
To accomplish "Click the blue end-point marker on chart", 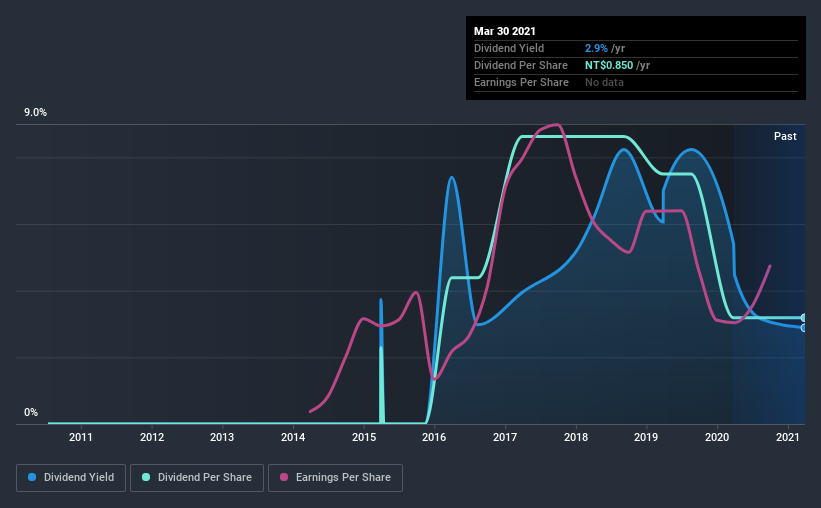I will 804,328.
